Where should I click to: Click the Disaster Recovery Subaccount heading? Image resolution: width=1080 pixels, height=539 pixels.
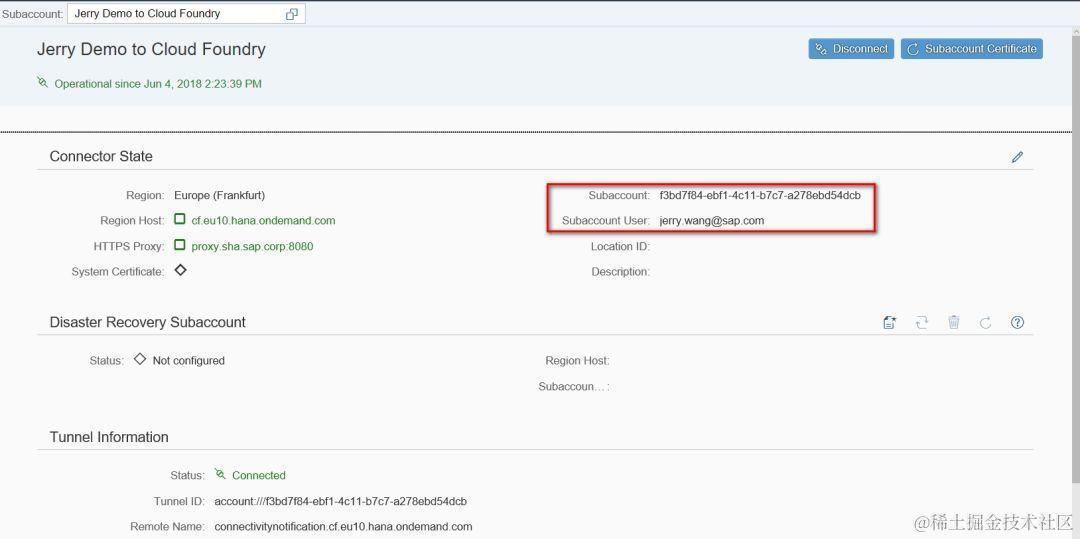pos(147,322)
